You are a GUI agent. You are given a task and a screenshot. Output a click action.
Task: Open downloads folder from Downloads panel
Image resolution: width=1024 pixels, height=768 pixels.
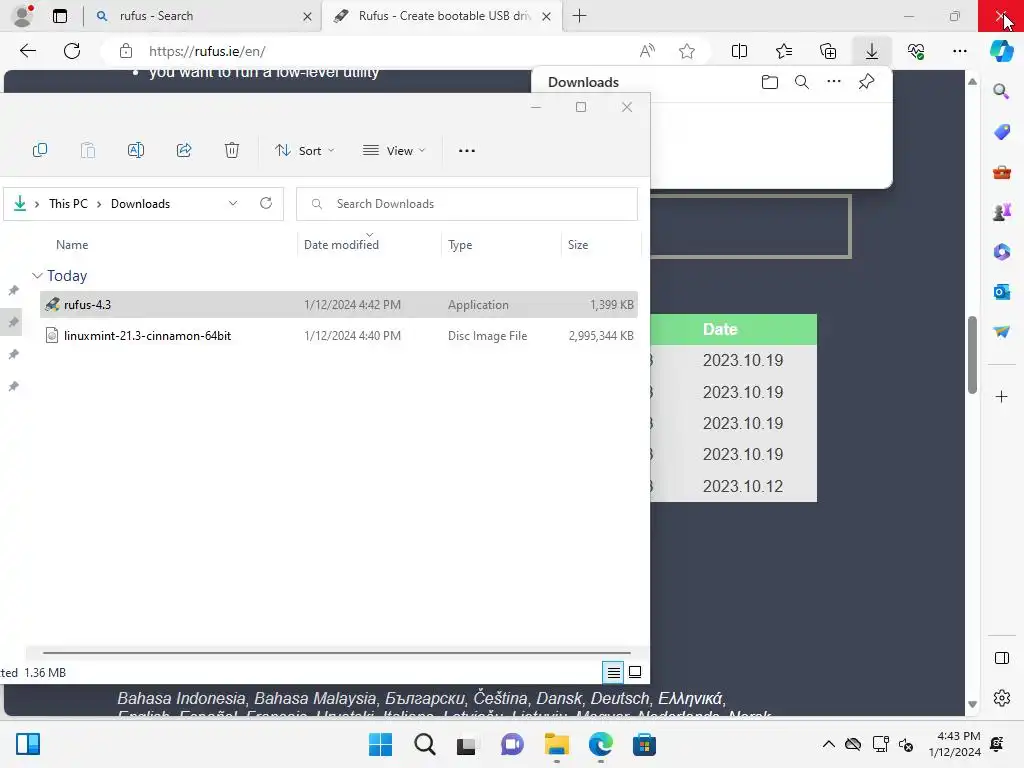[770, 82]
